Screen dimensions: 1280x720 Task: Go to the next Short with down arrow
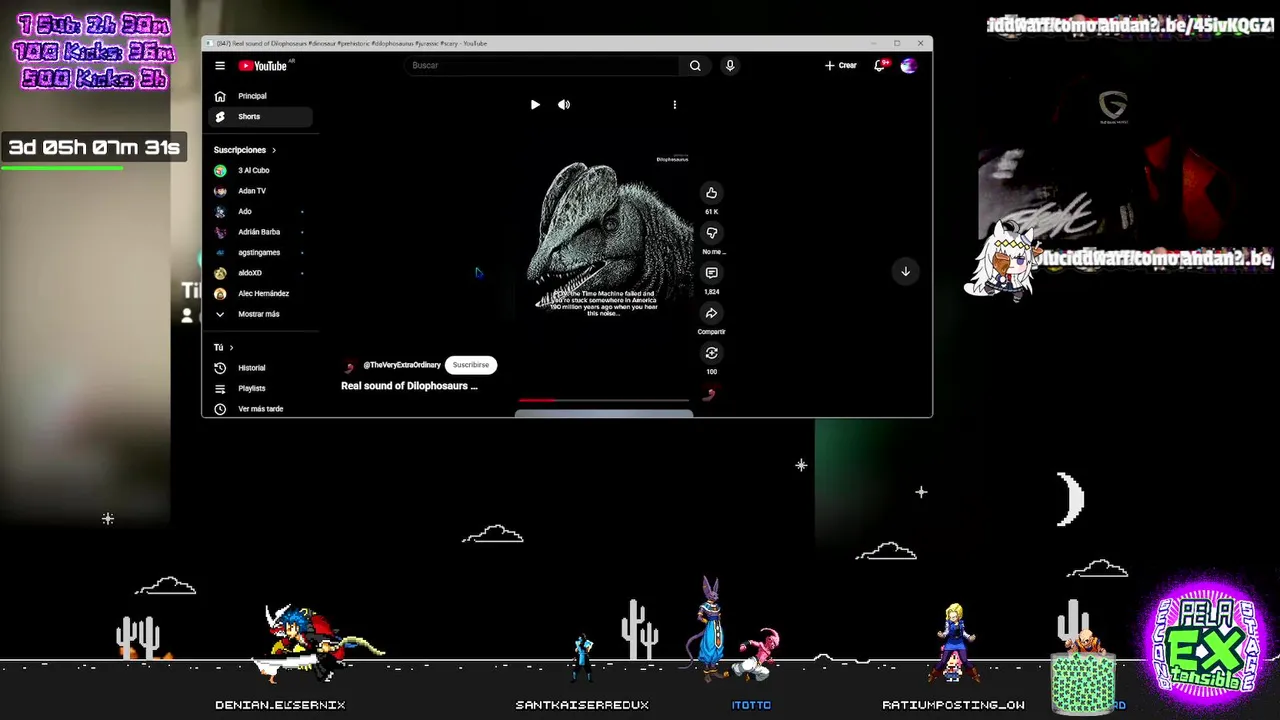click(905, 272)
